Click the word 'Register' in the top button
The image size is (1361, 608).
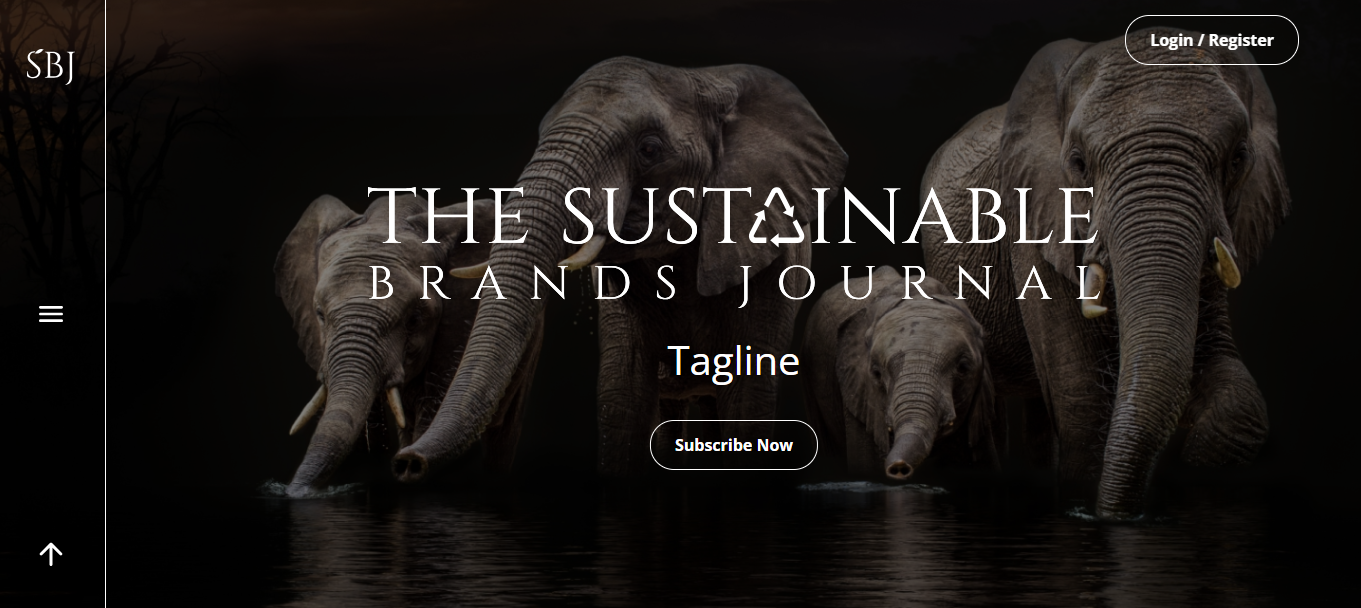1241,40
